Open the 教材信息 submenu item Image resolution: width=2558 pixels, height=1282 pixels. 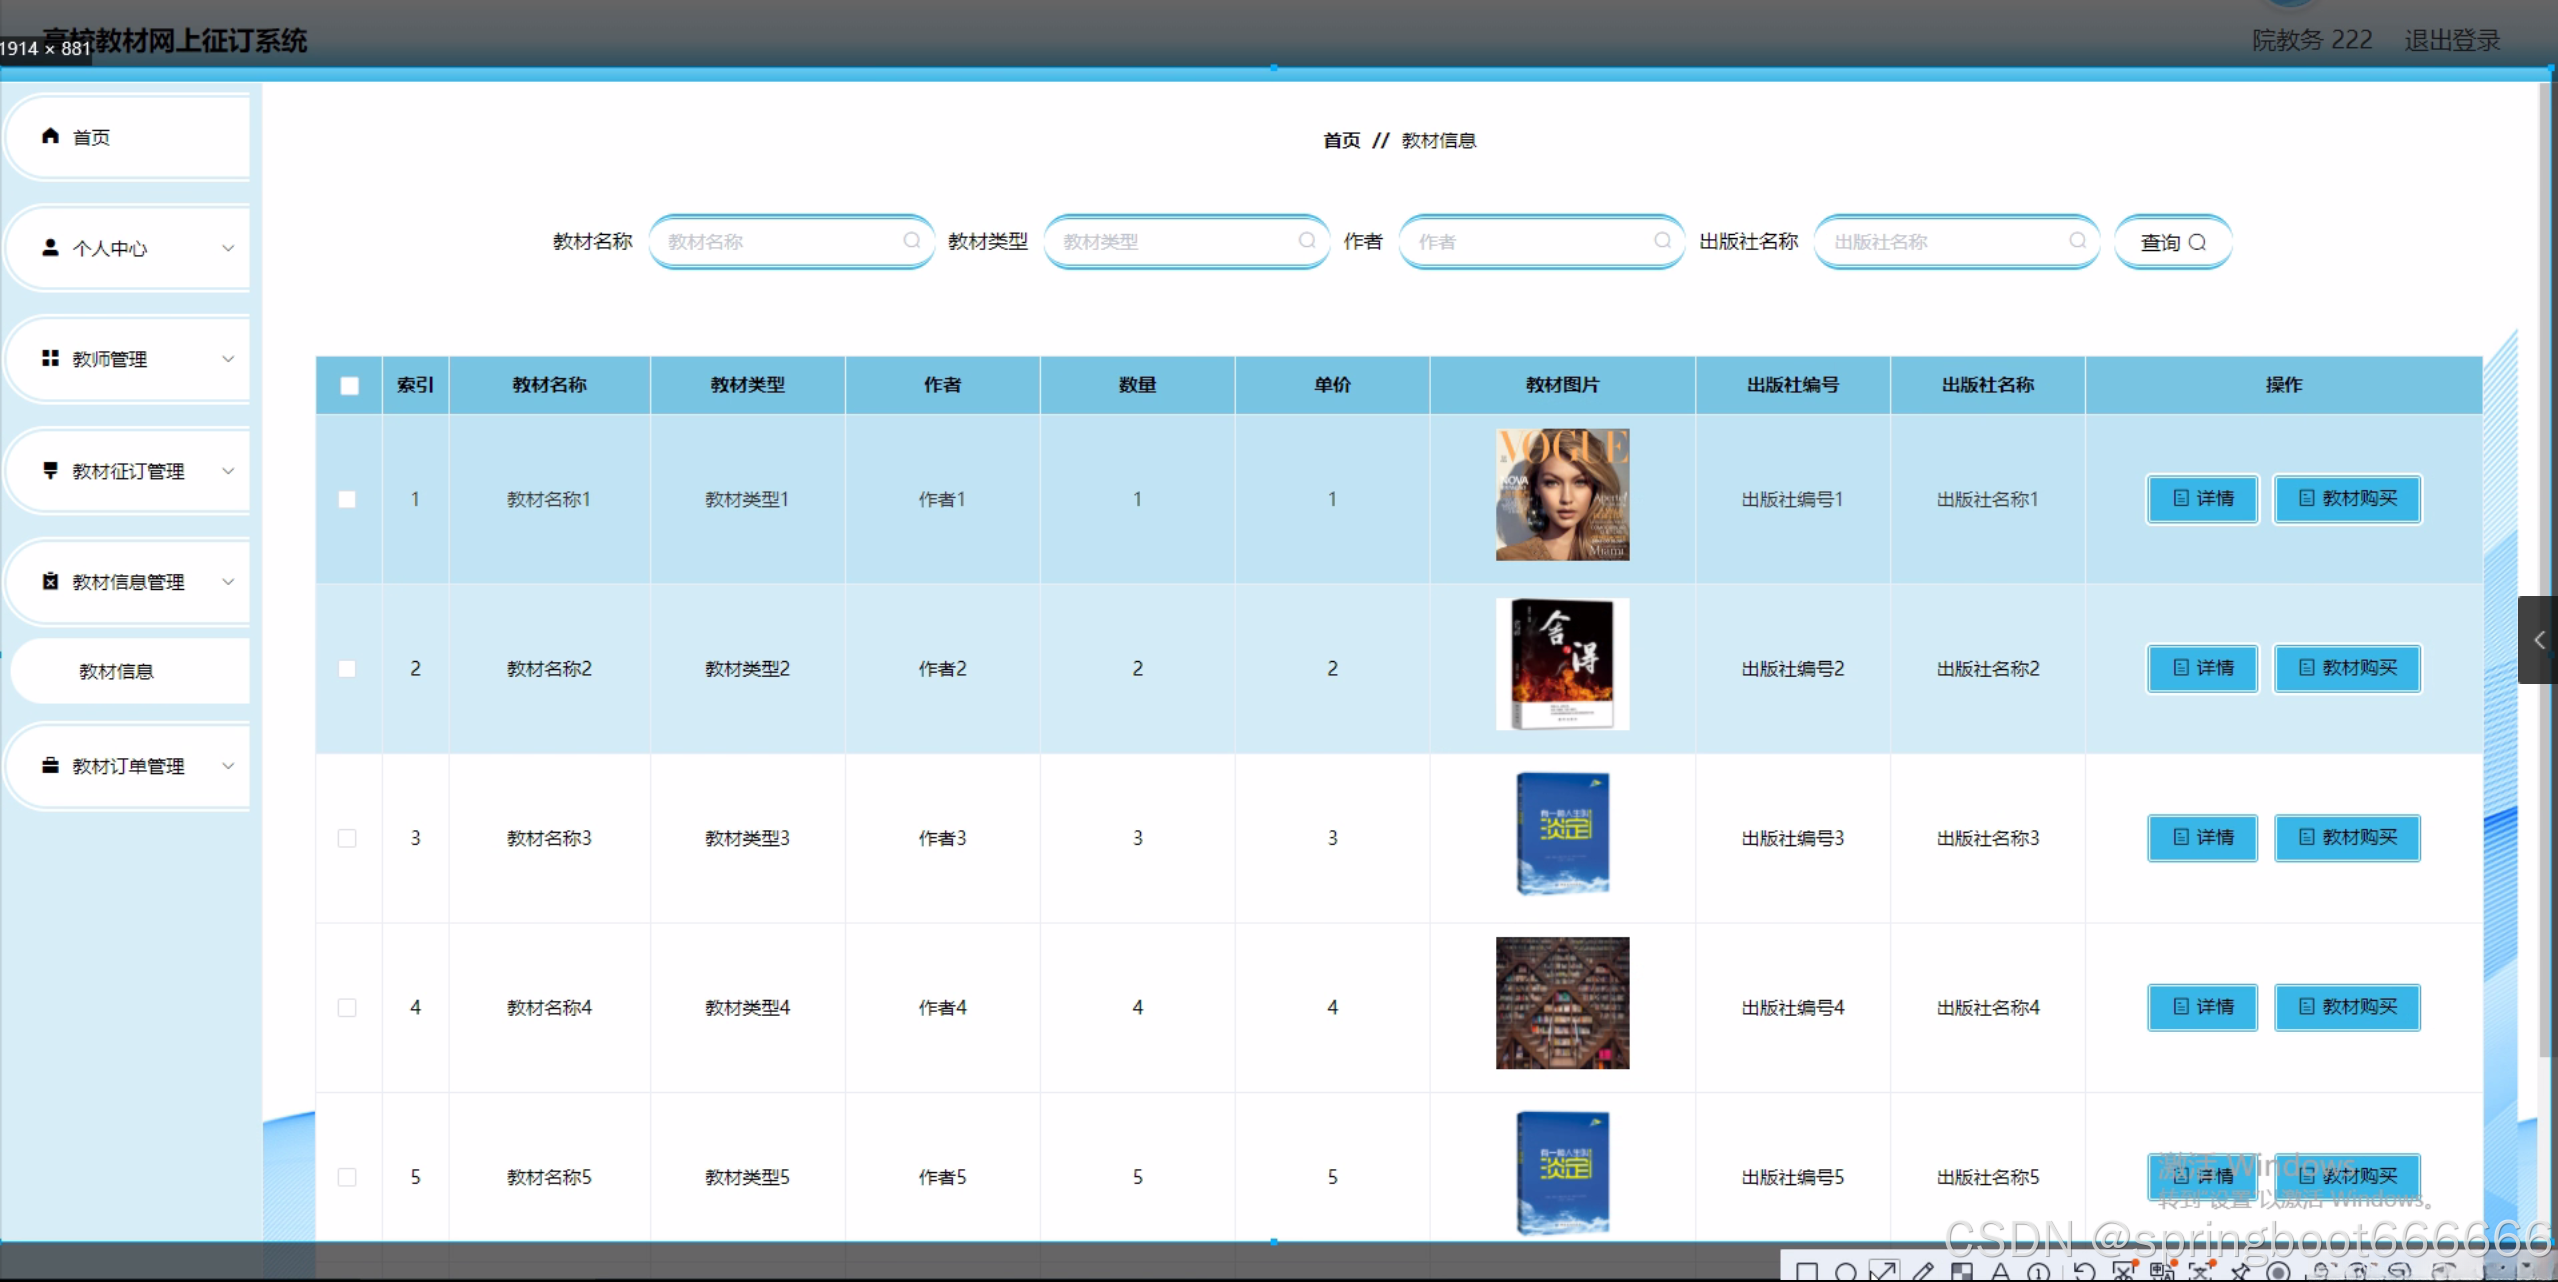[117, 671]
